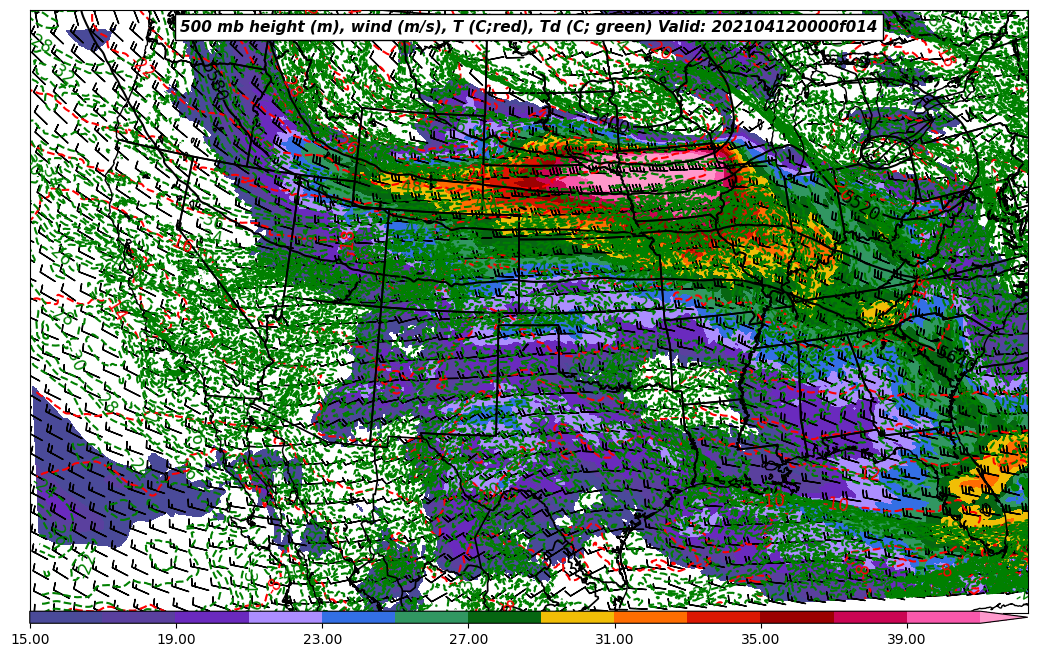Click the 39.00 colorbar tick label
1037x657 pixels.
tap(906, 637)
